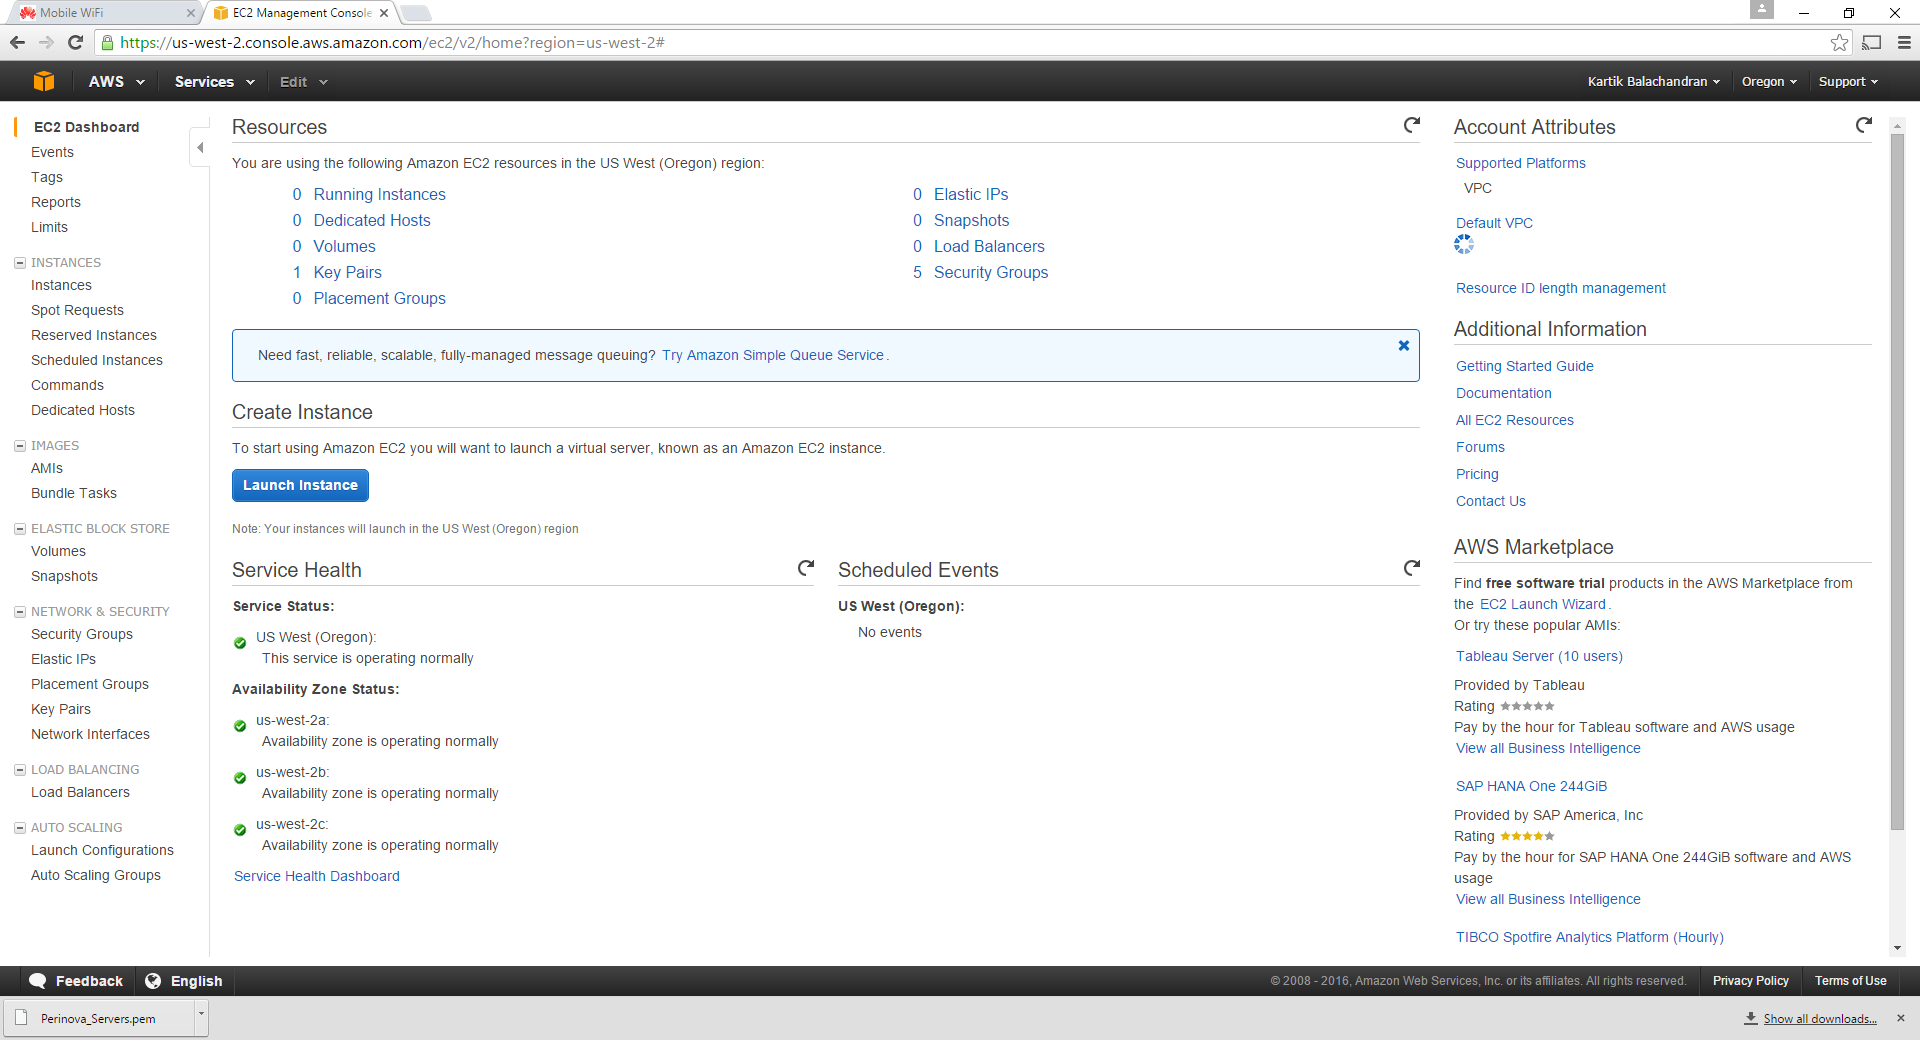
Task: Collapse the NETWORK & SECURITY group
Action: (x=19, y=612)
